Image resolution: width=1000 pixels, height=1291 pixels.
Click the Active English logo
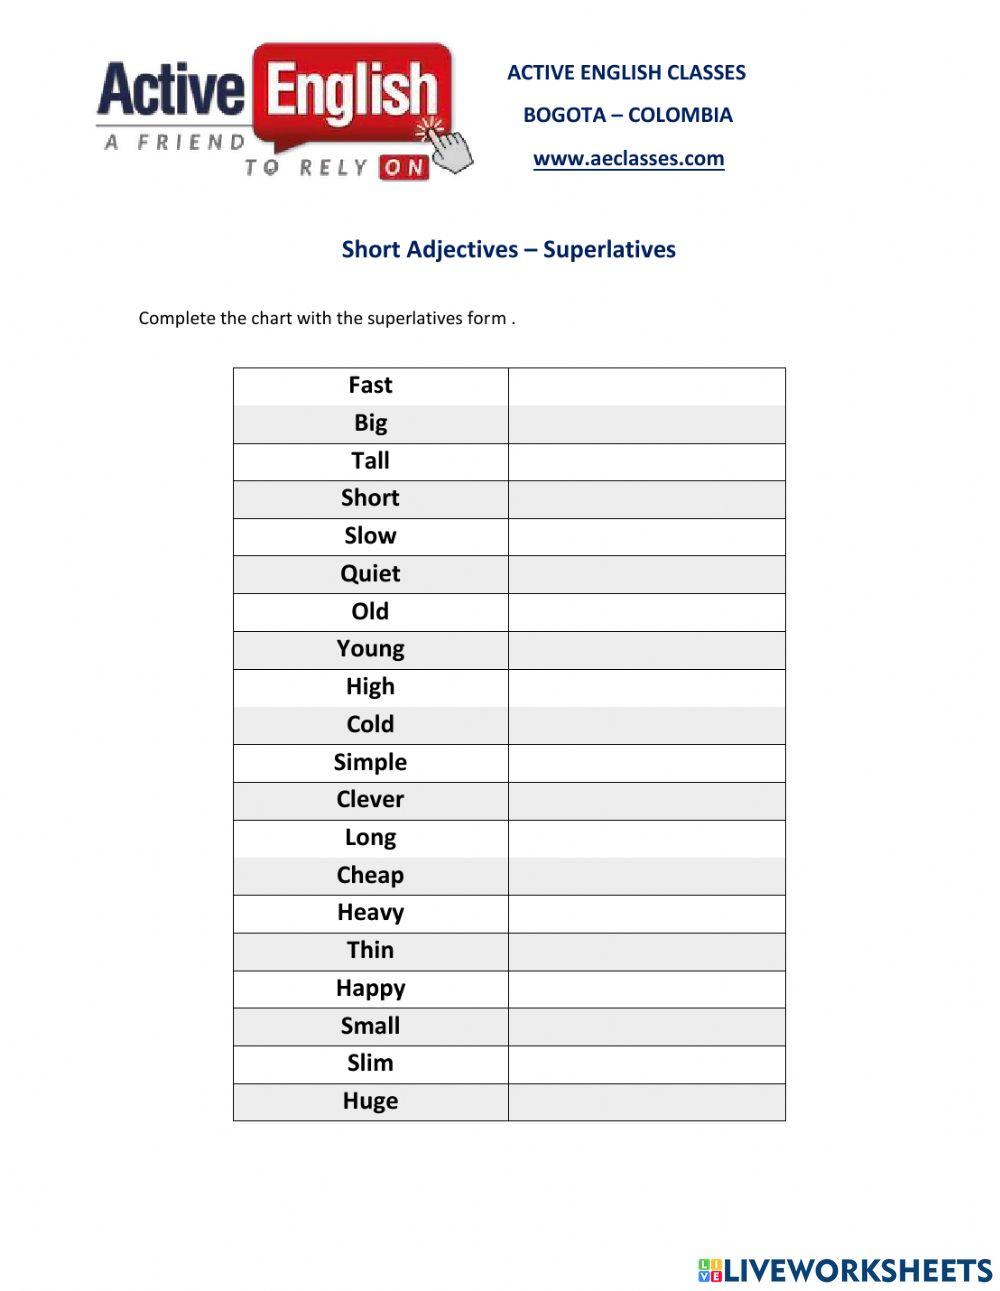[283, 111]
